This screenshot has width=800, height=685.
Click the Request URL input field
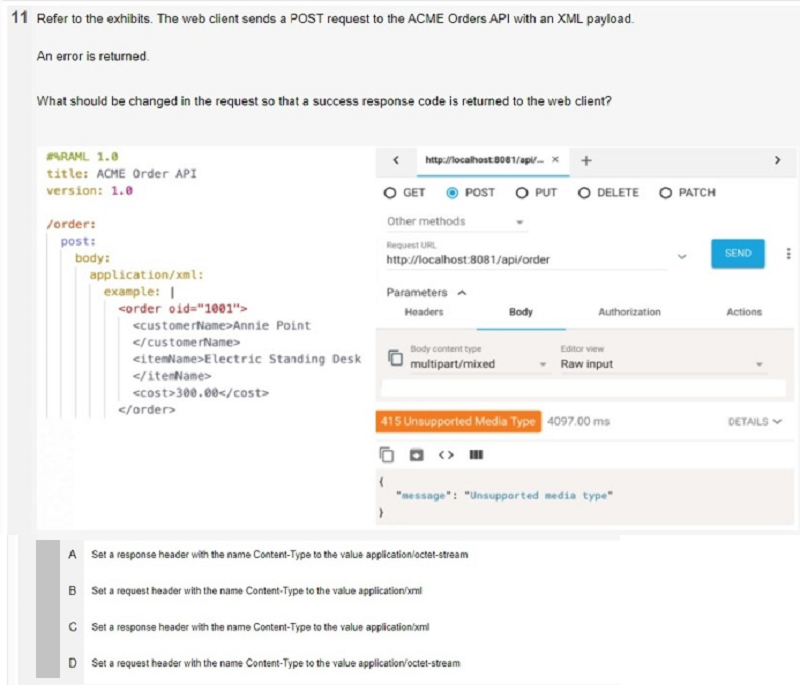(526, 260)
